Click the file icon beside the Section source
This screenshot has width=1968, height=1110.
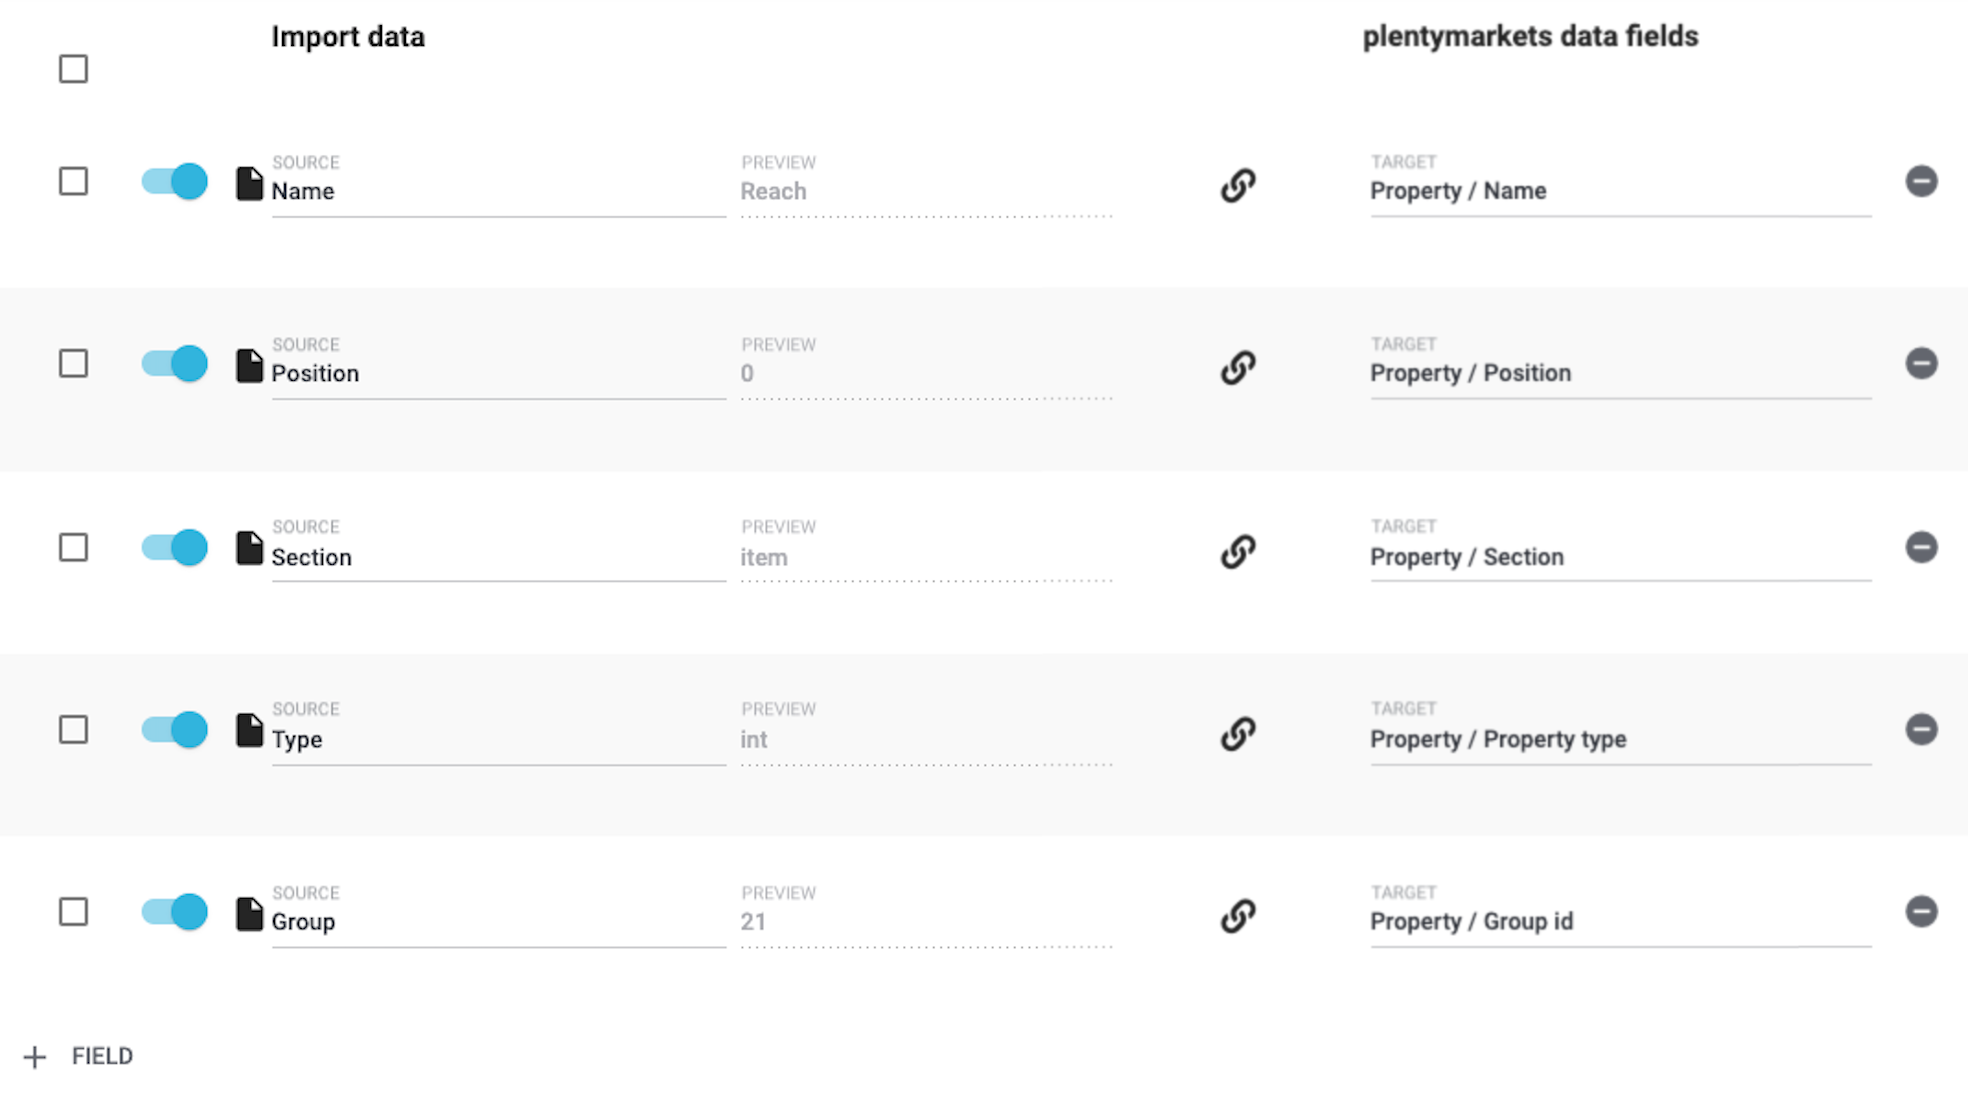pyautogui.click(x=249, y=548)
